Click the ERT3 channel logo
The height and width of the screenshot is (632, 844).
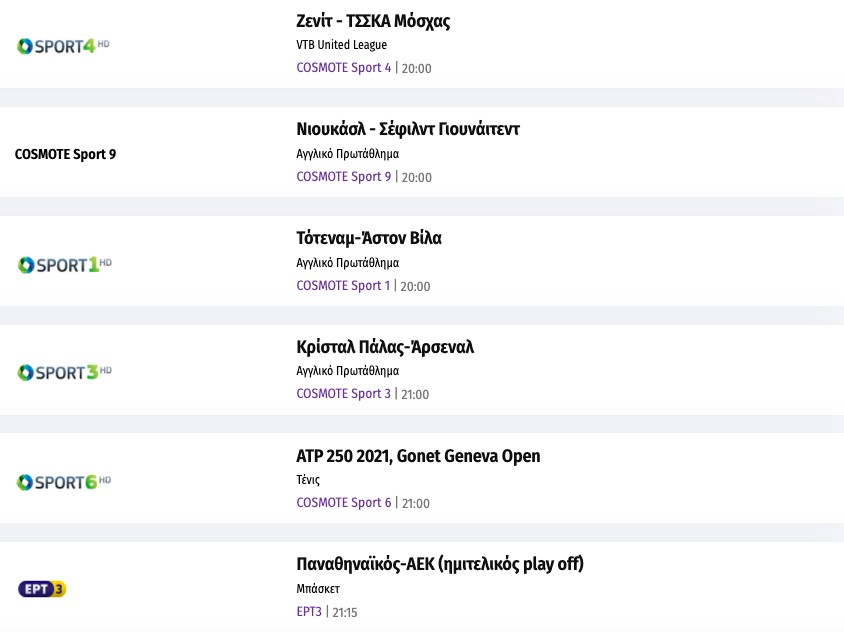tap(42, 589)
